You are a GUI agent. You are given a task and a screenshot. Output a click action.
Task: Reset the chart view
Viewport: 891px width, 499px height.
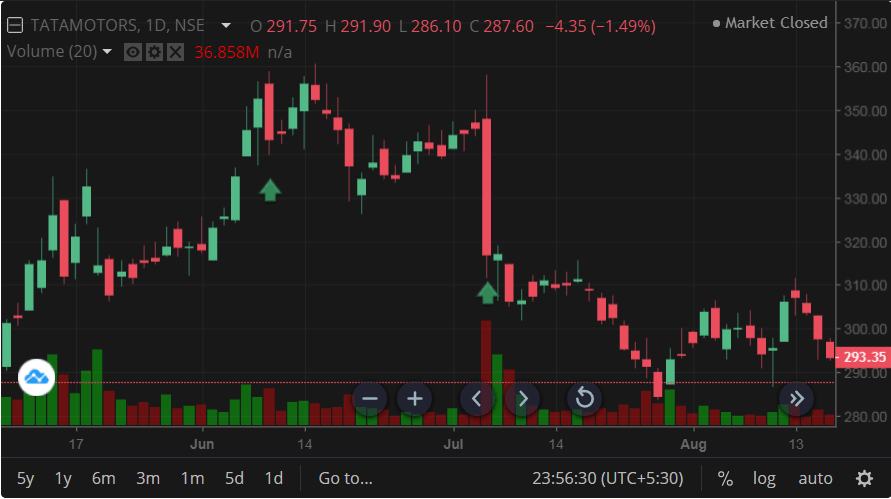pos(584,399)
